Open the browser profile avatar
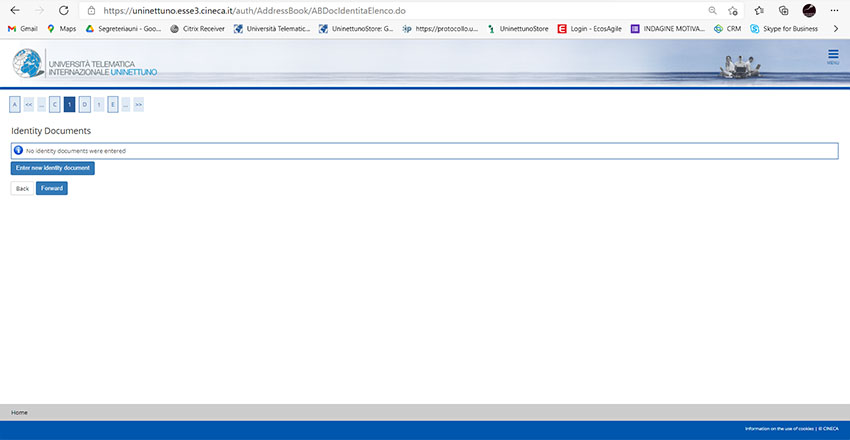850x440 pixels. (809, 10)
